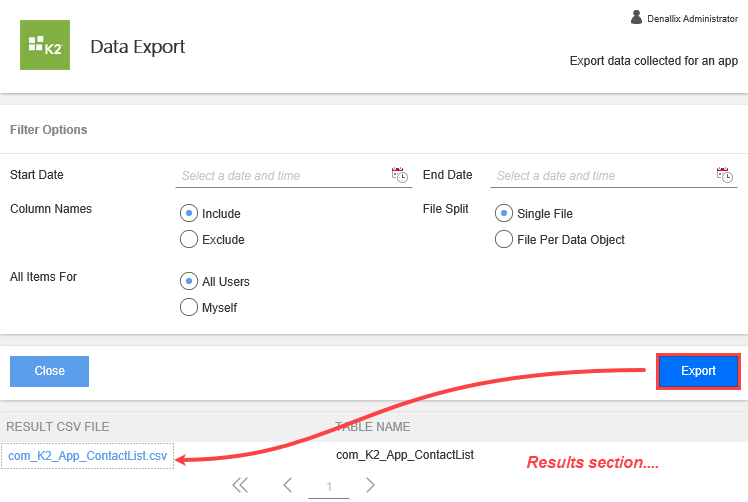Choose Single File split option
Viewport: 748px width, 502px height.
(x=504, y=213)
